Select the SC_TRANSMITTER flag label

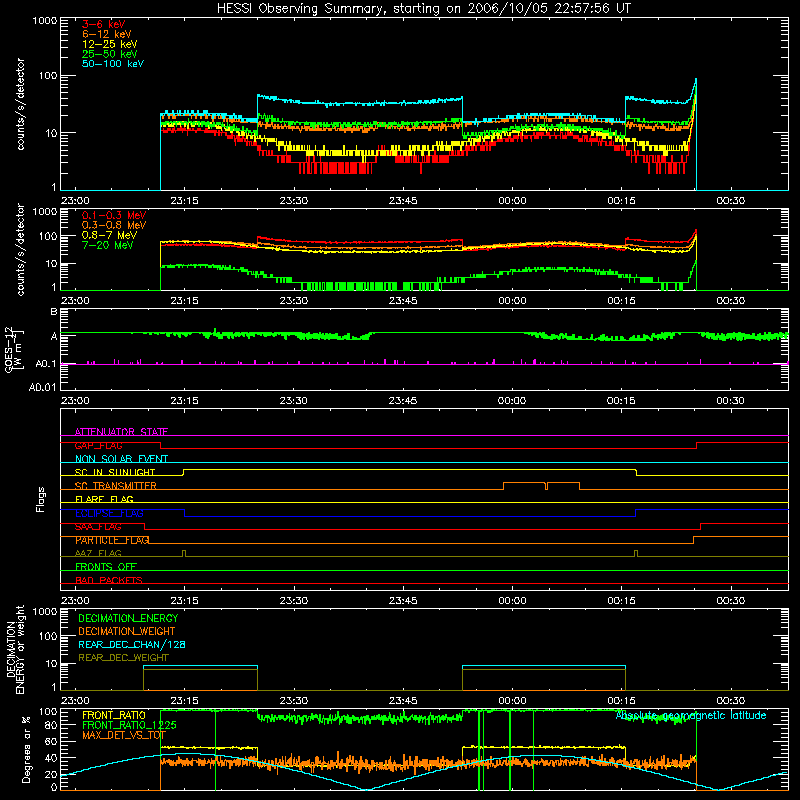[115, 486]
